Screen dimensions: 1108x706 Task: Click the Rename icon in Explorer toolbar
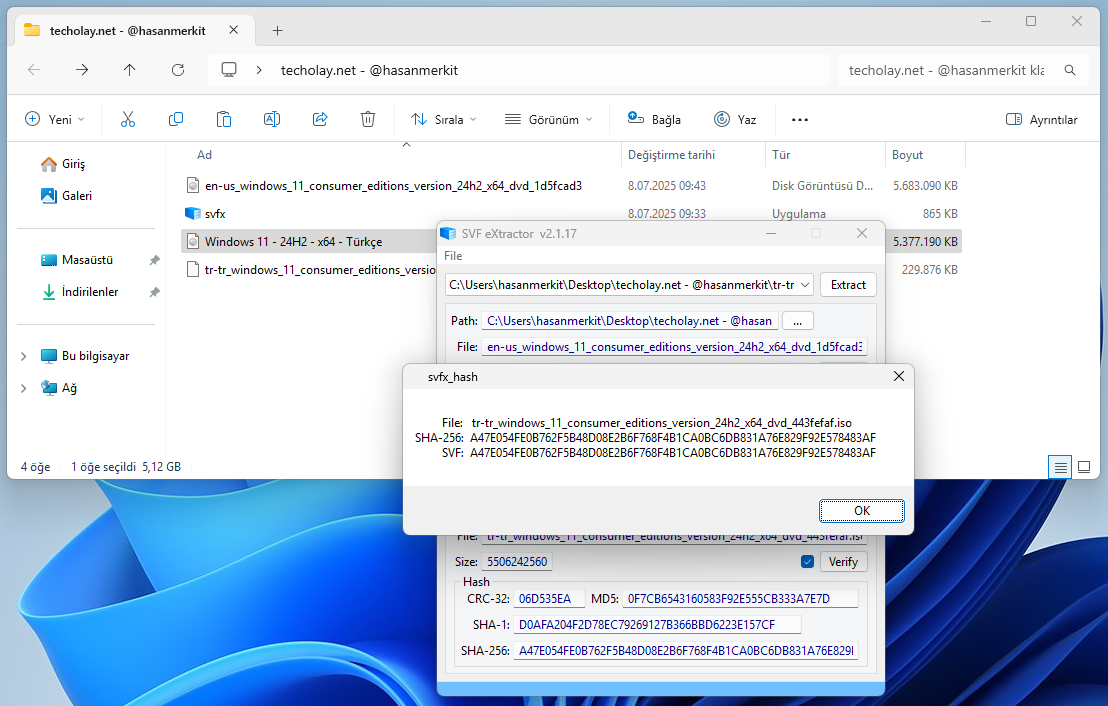[x=272, y=119]
